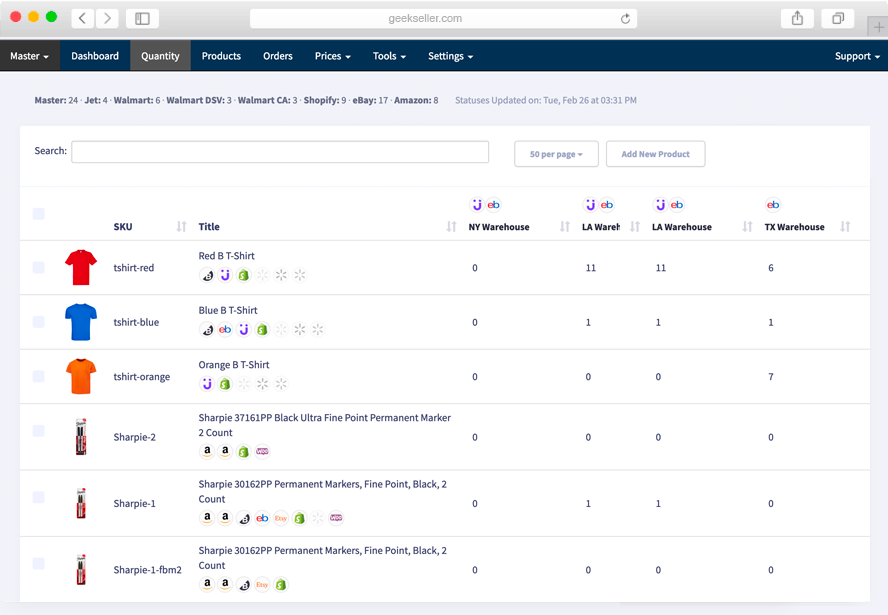This screenshot has height=615, width=888.
Task: Click the eBay icon in the Sharpie-1 row
Action: click(x=262, y=518)
